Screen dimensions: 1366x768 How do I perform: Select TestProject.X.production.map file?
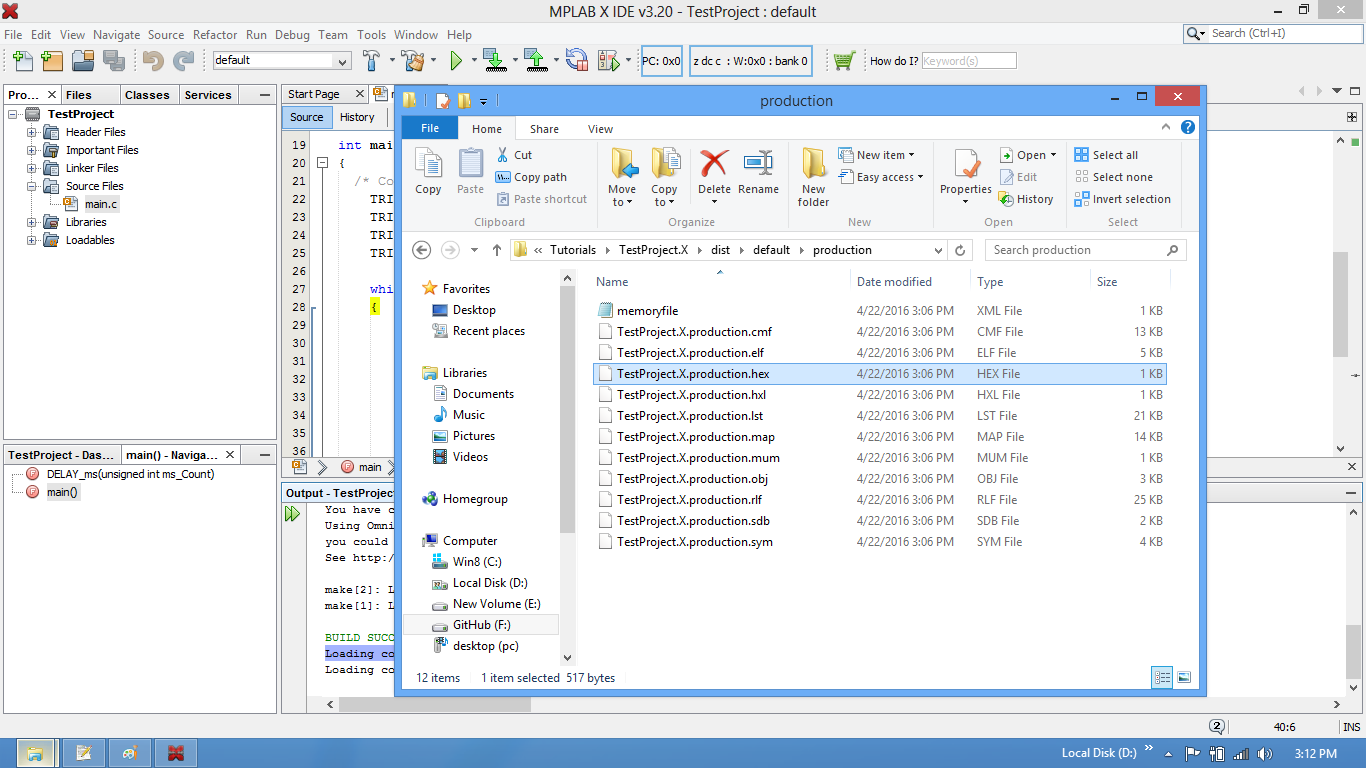695,437
